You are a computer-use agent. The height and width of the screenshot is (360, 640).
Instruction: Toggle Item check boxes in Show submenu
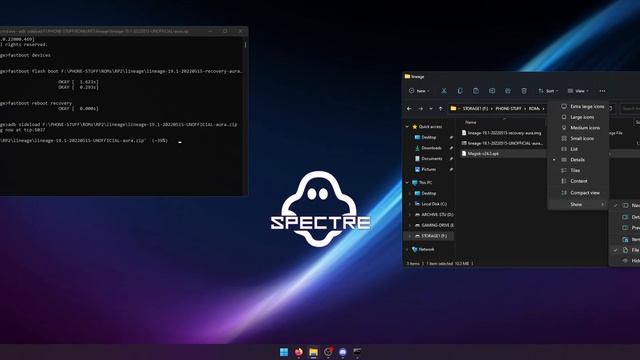(624, 239)
